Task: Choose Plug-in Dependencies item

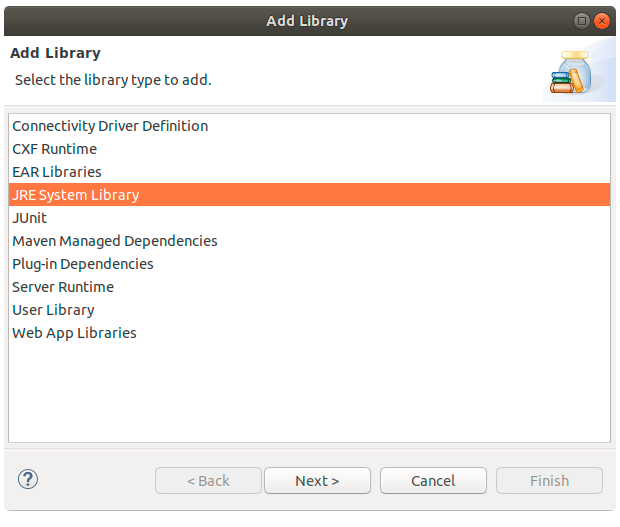Action: [309, 264]
